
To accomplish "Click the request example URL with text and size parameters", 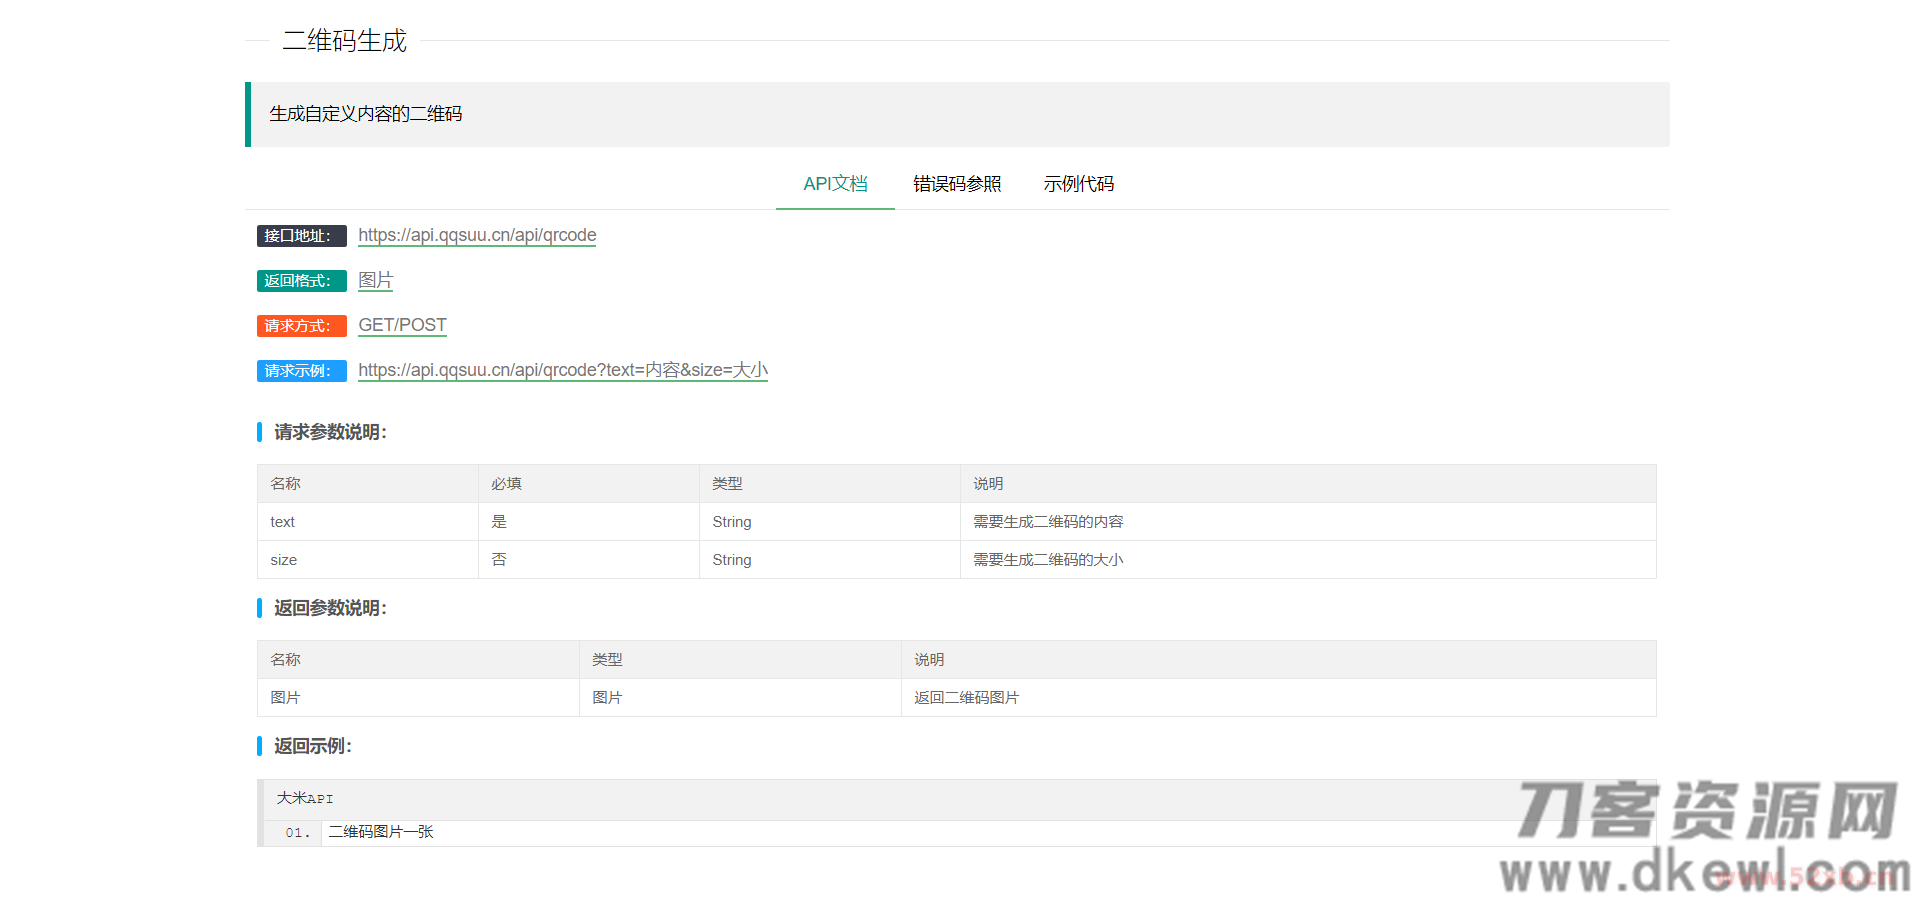I will tap(562, 370).
